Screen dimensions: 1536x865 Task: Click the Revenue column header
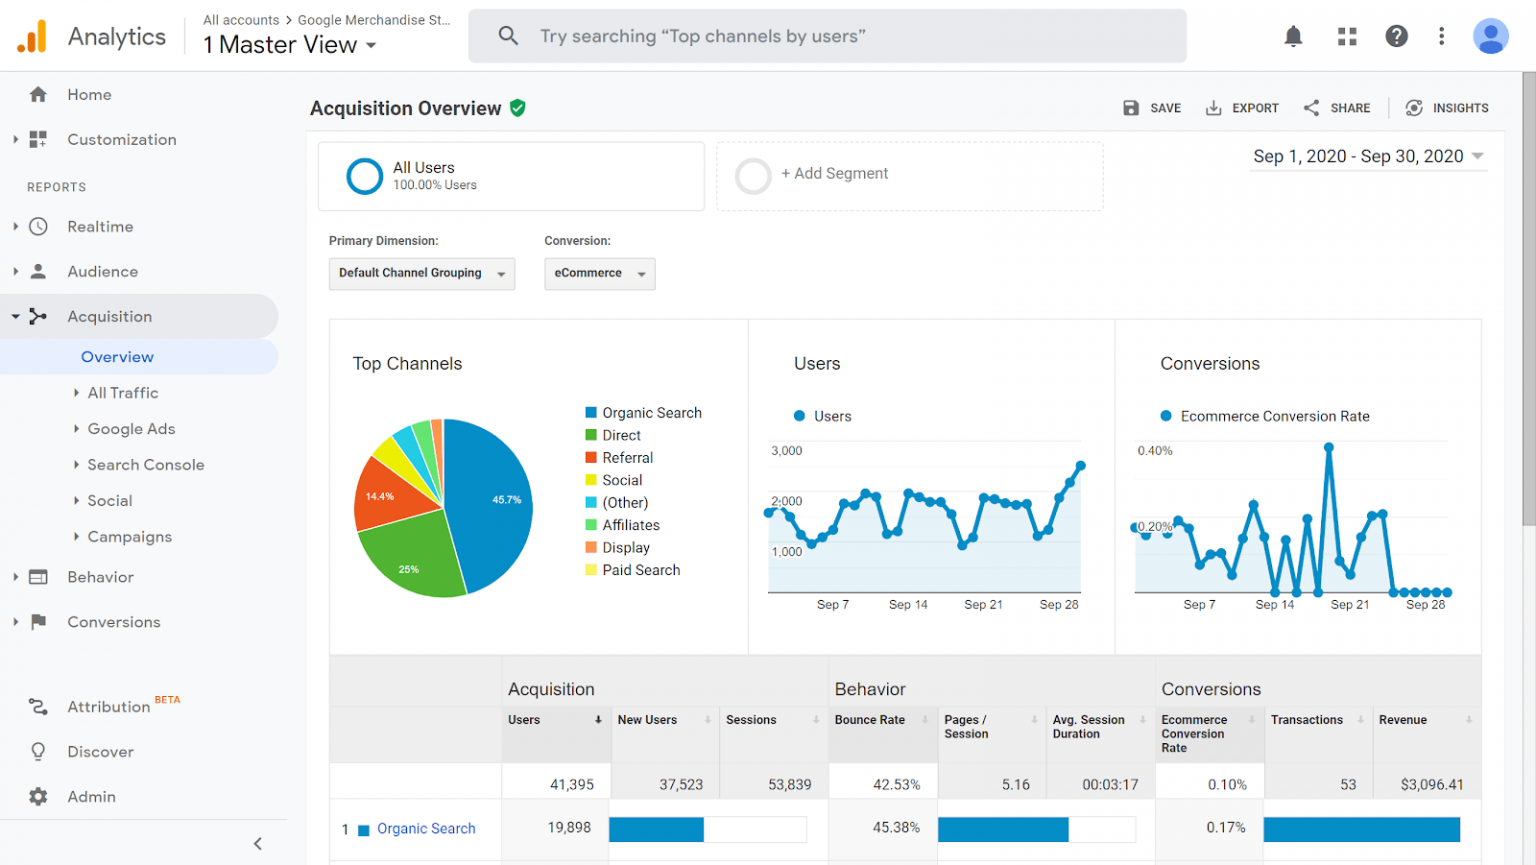(x=1403, y=720)
